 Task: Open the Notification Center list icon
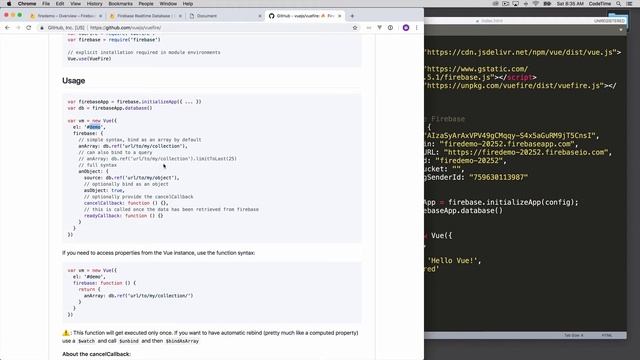pyautogui.click(x=630, y=4)
